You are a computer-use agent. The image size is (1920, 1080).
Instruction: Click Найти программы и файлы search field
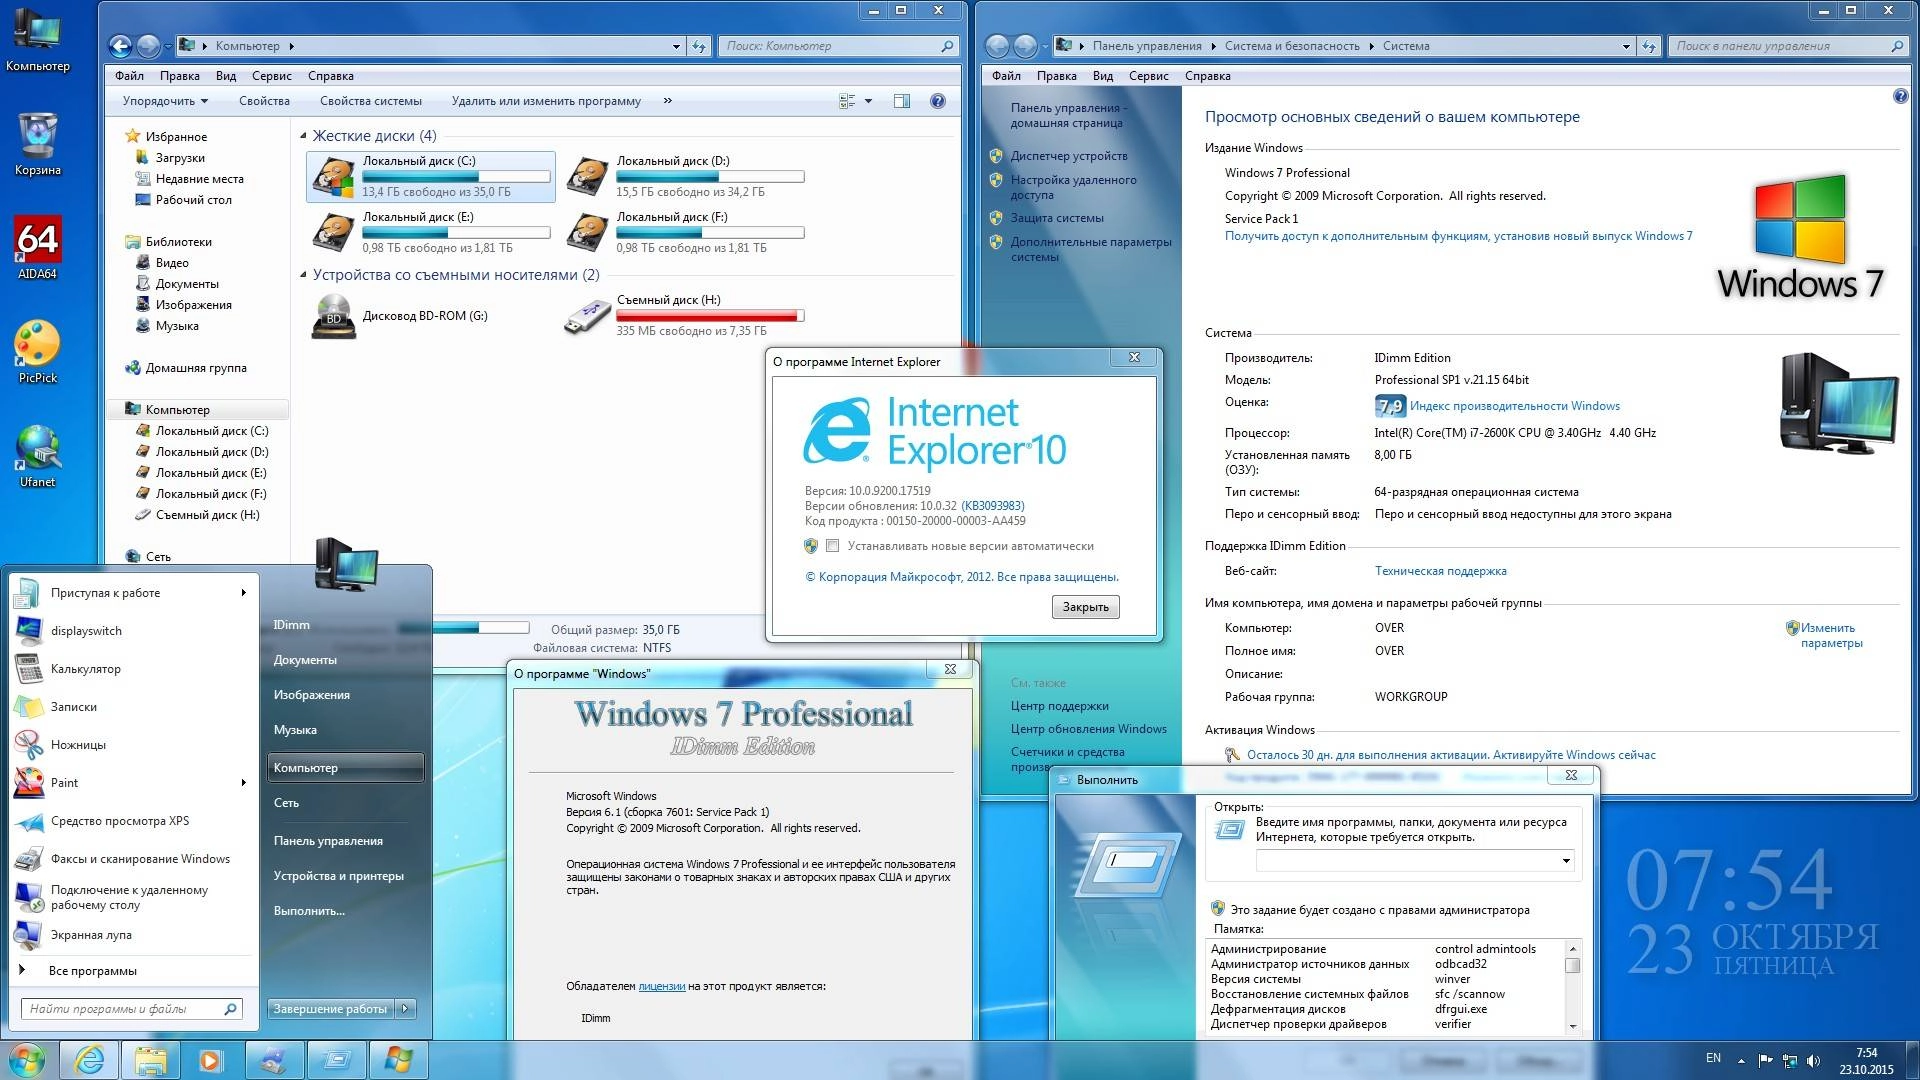tap(131, 1009)
